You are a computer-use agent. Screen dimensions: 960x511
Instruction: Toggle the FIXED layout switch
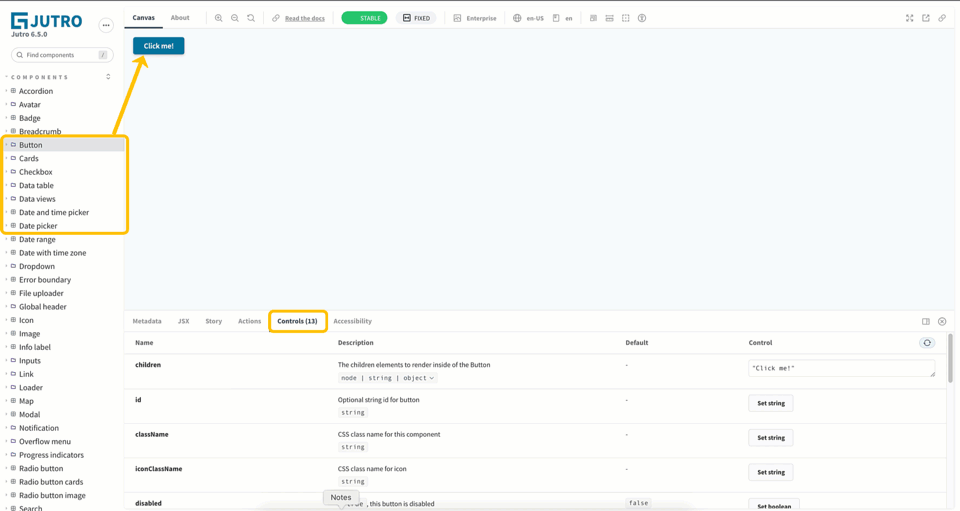pos(416,18)
